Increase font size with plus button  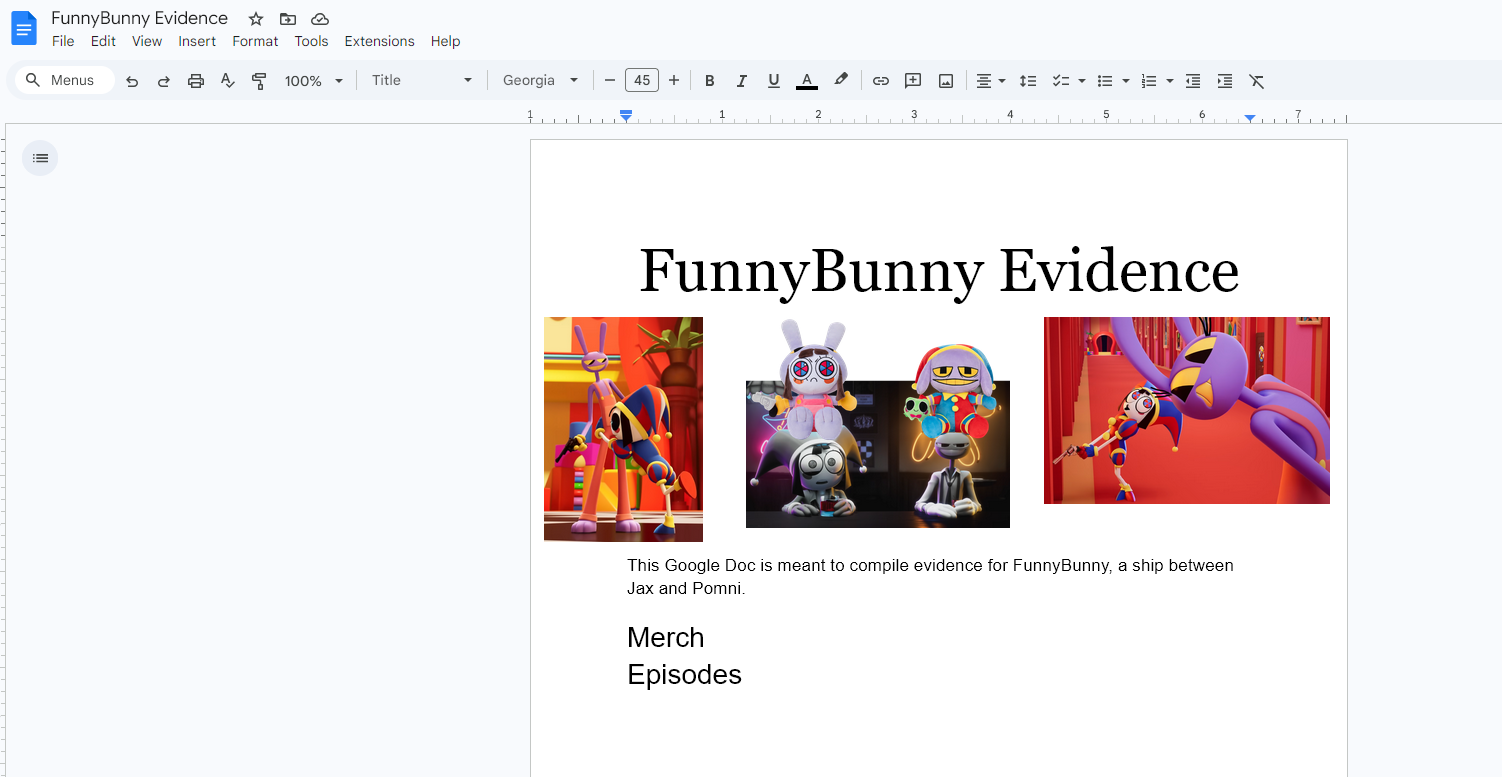pos(674,81)
